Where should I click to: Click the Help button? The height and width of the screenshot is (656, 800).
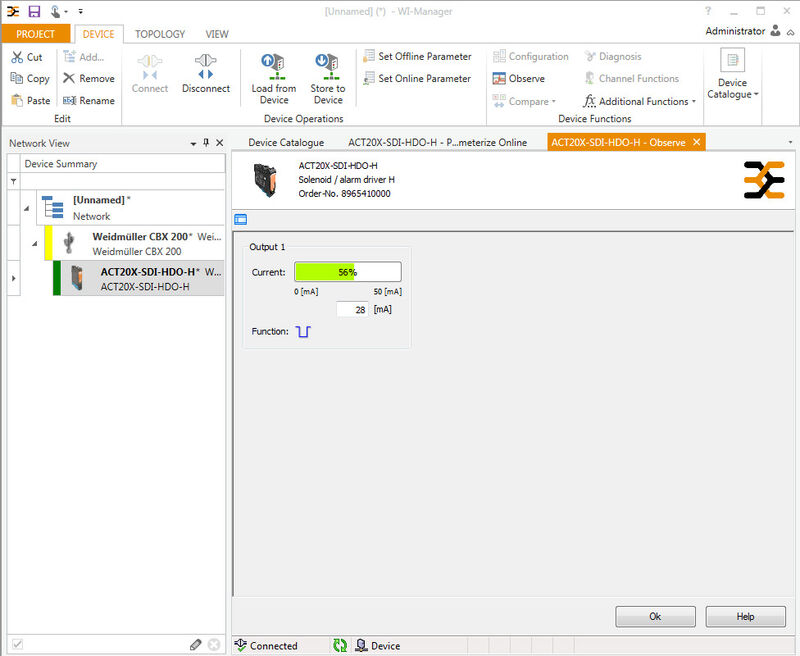point(745,617)
